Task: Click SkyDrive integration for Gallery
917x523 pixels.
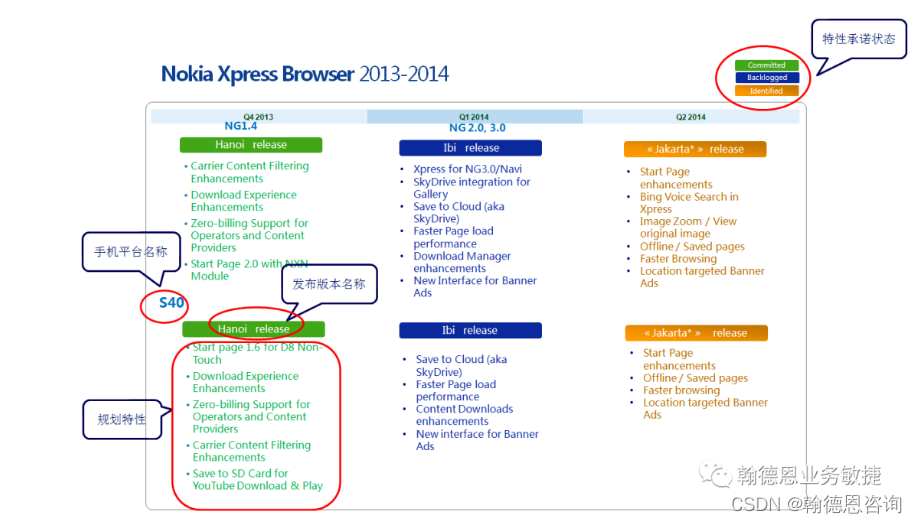Action: click(x=471, y=188)
